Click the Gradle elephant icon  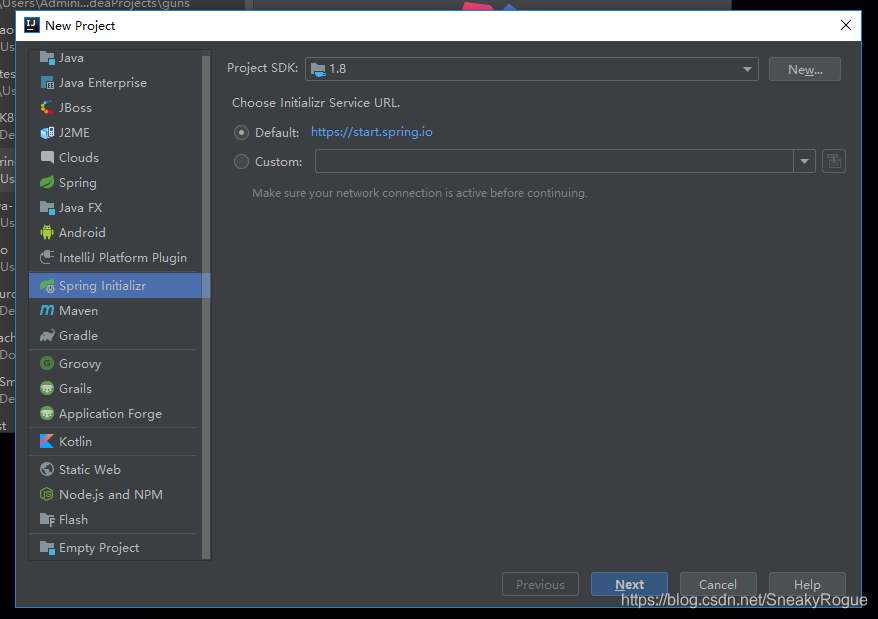47,336
